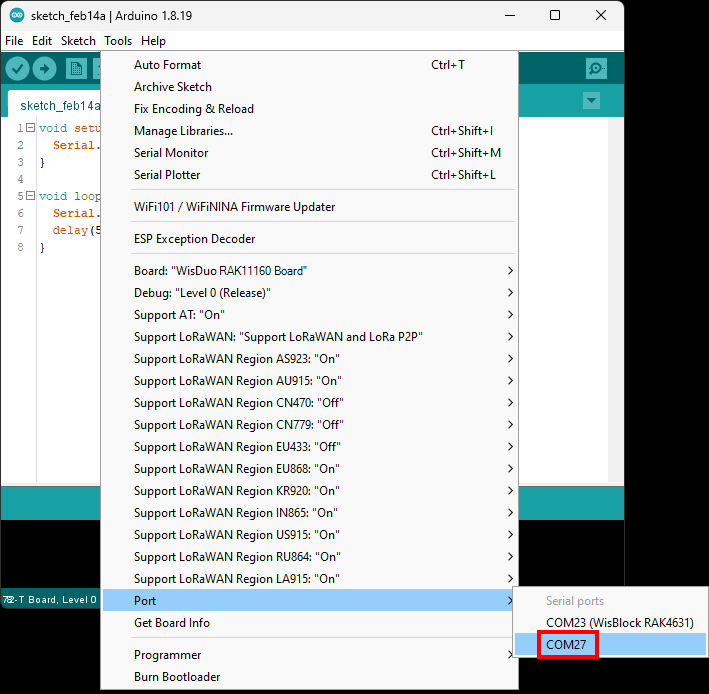
Task: Expand LoRaWAN Region US915 submenu
Action: tap(310, 535)
